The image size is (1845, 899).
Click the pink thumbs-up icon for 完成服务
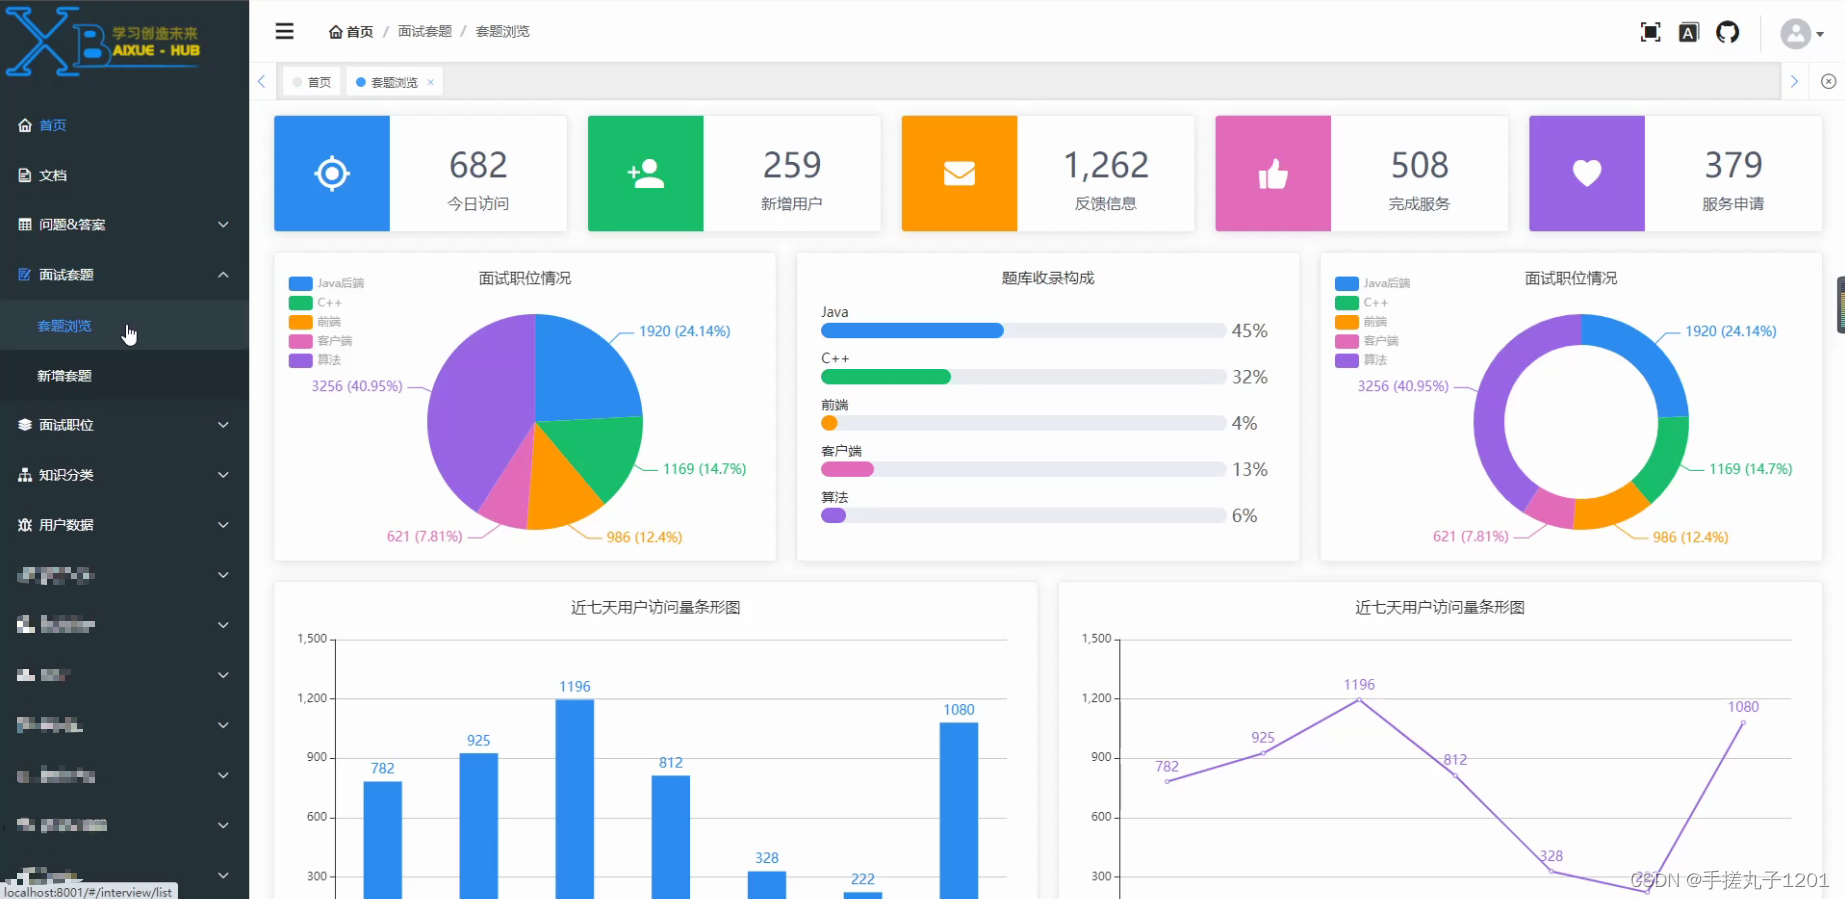point(1273,174)
